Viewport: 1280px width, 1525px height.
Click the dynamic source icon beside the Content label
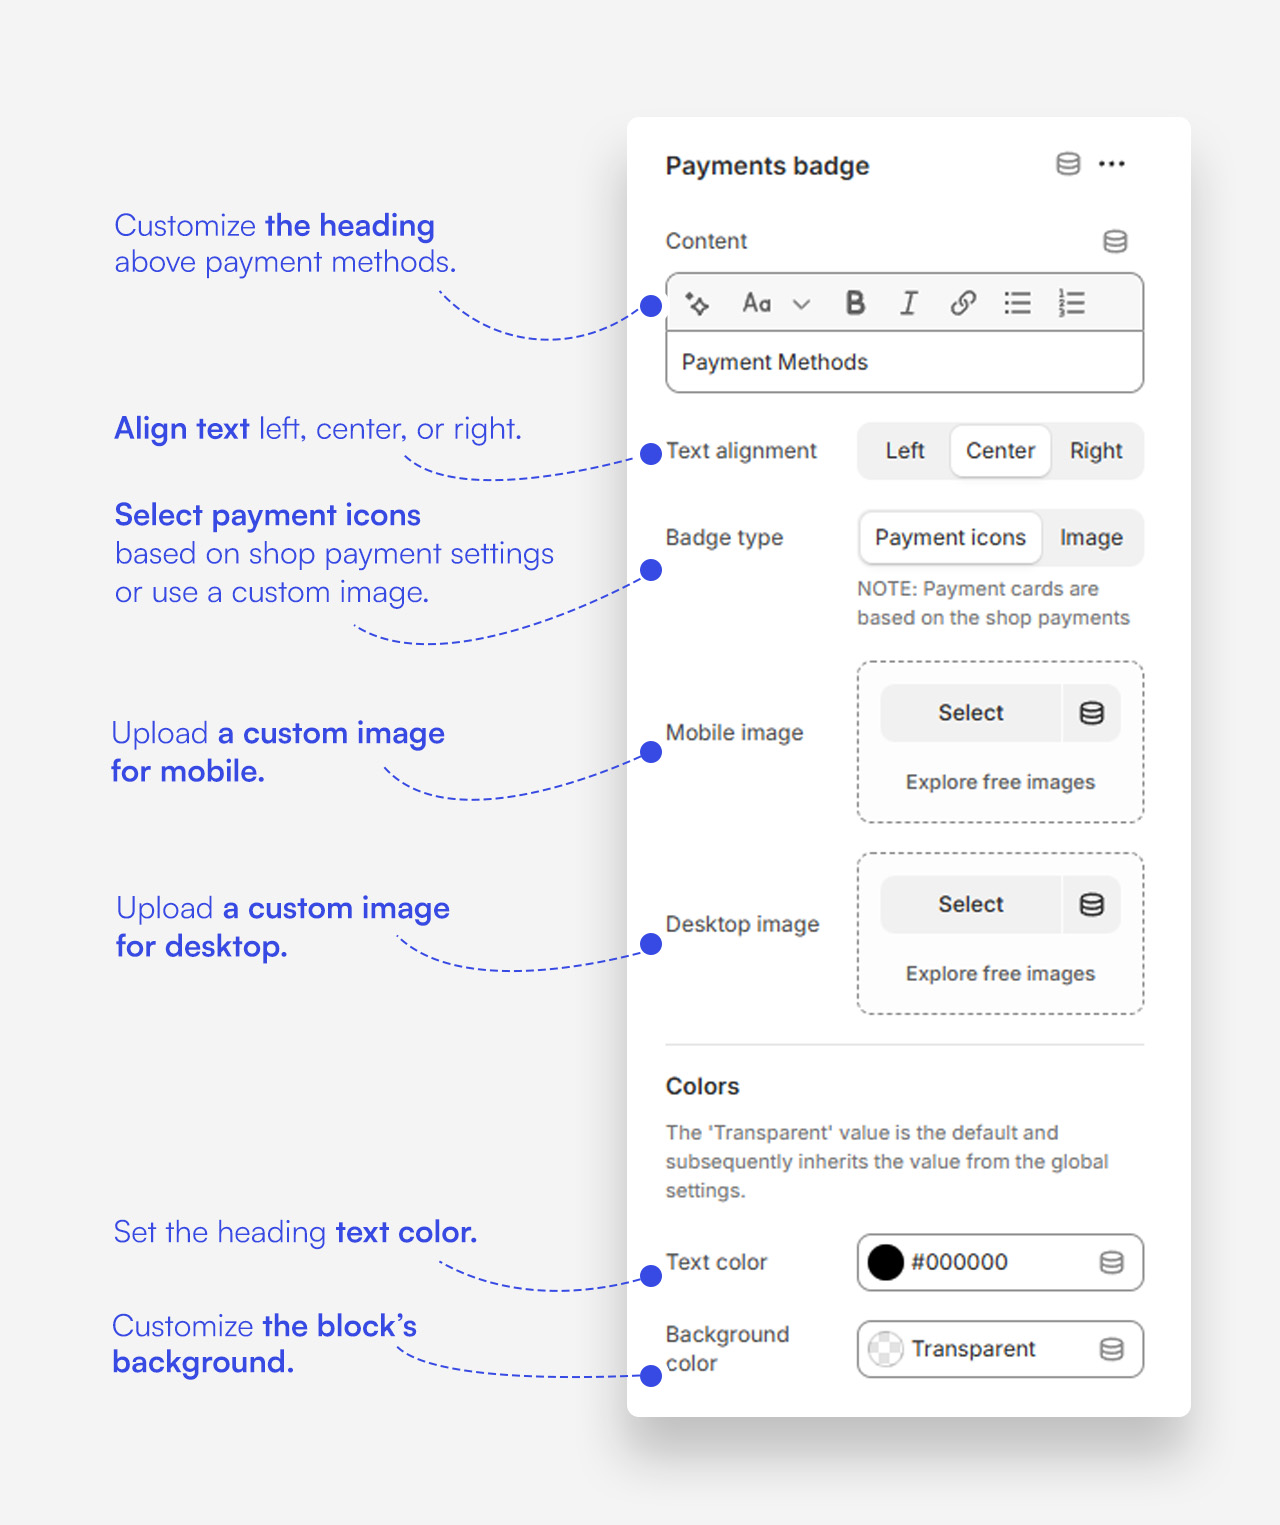(x=1115, y=241)
